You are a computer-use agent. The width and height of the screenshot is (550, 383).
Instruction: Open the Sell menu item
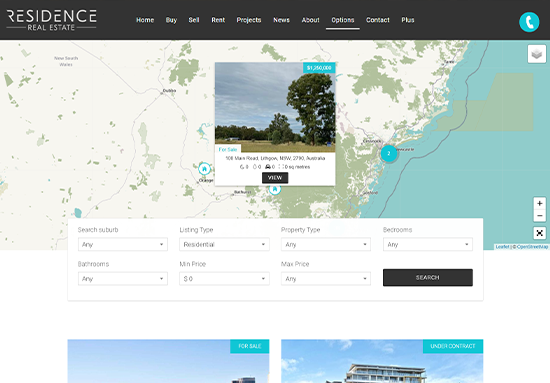point(194,20)
